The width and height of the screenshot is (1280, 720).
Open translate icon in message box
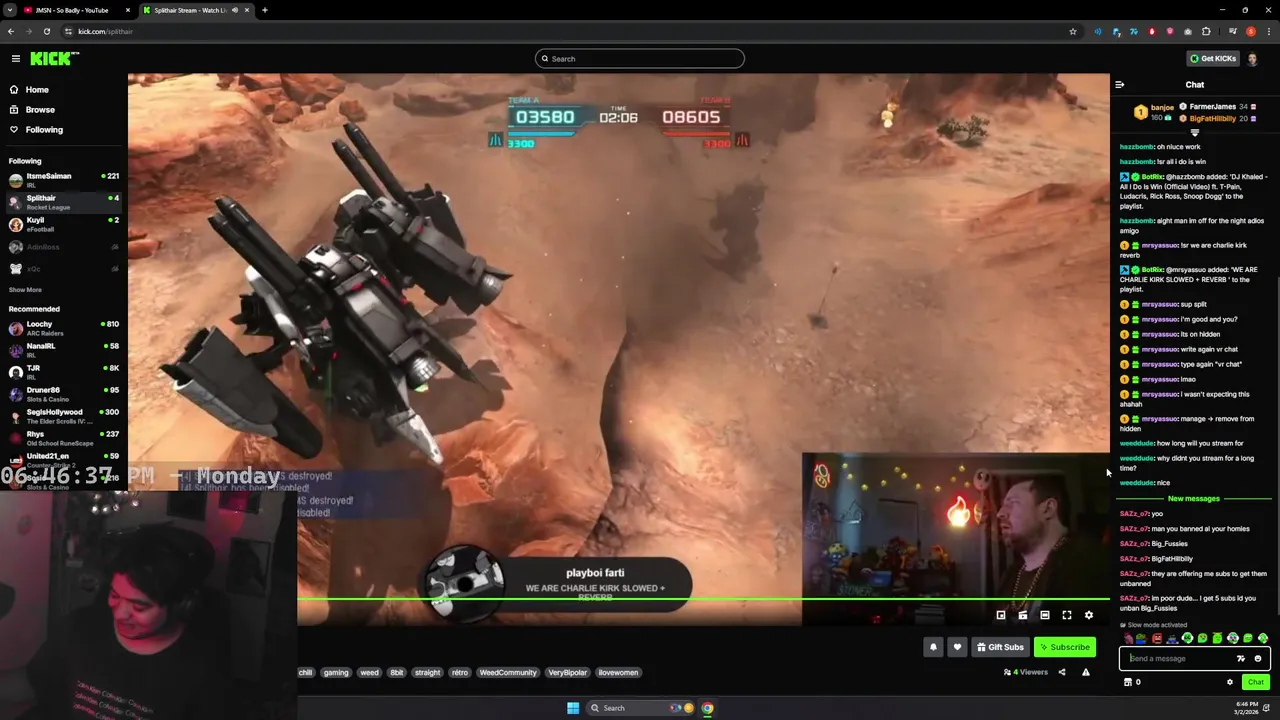coord(1241,659)
